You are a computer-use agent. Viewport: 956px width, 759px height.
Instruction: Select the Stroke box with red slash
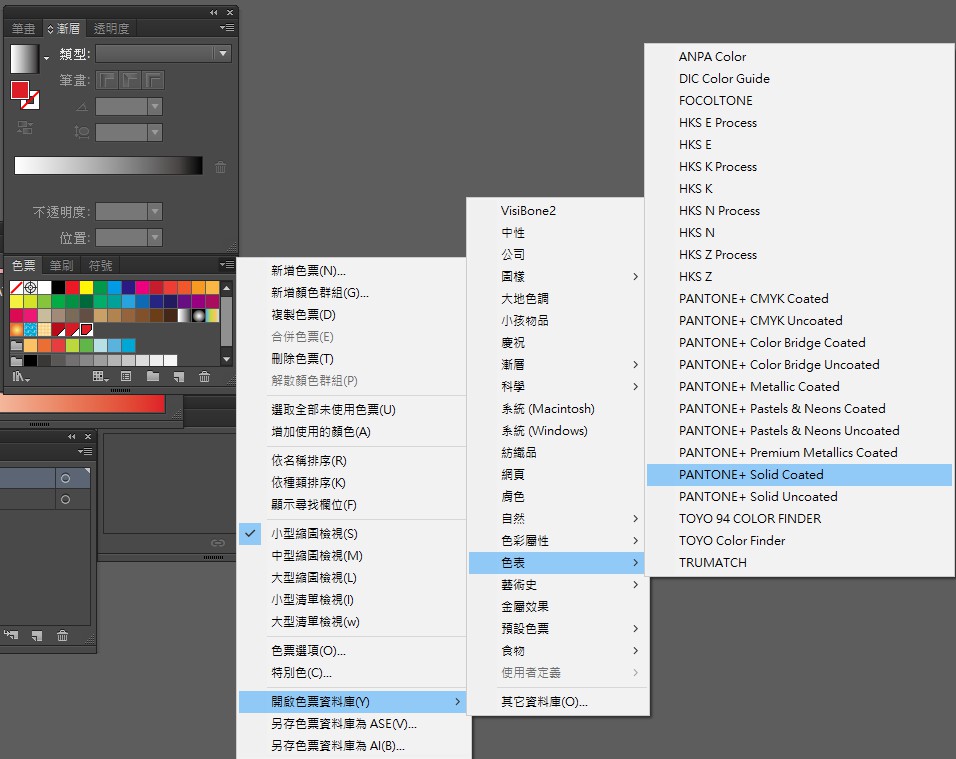pos(32,101)
